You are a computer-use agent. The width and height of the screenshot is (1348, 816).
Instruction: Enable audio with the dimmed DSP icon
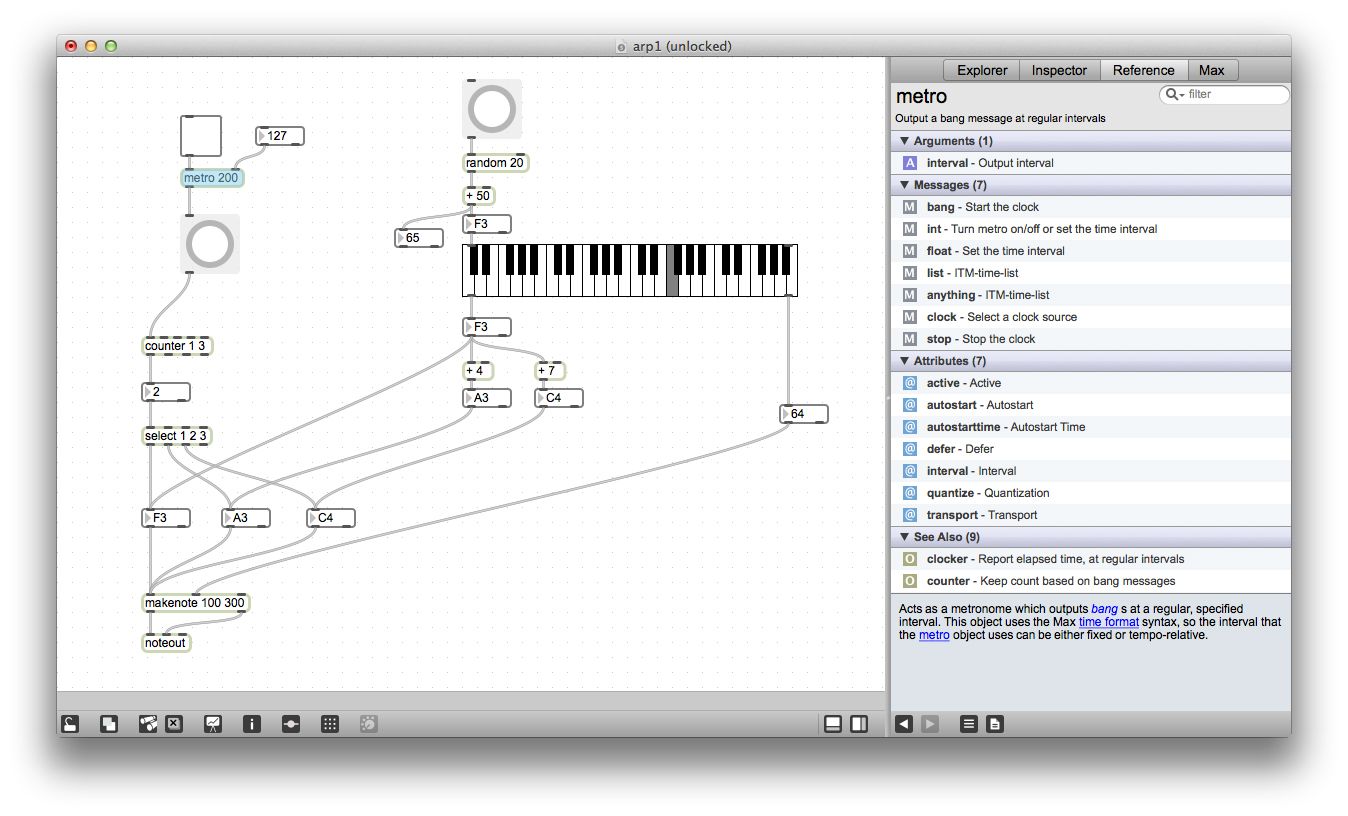point(368,723)
